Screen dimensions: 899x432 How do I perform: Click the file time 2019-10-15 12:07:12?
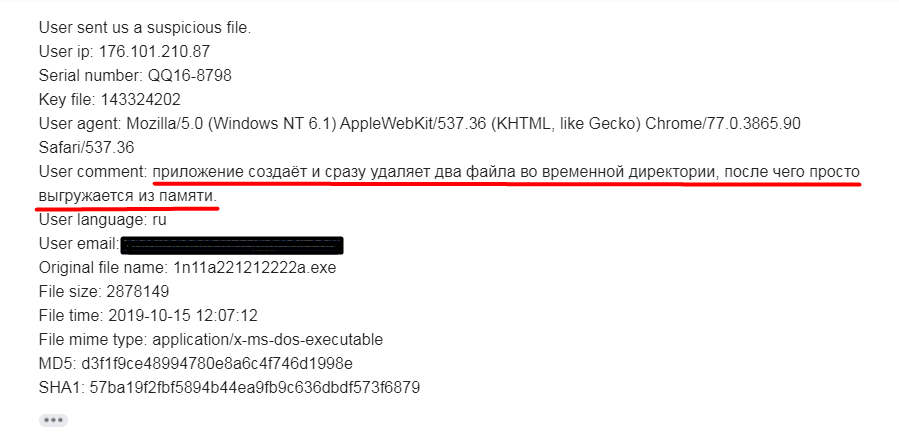coord(184,315)
